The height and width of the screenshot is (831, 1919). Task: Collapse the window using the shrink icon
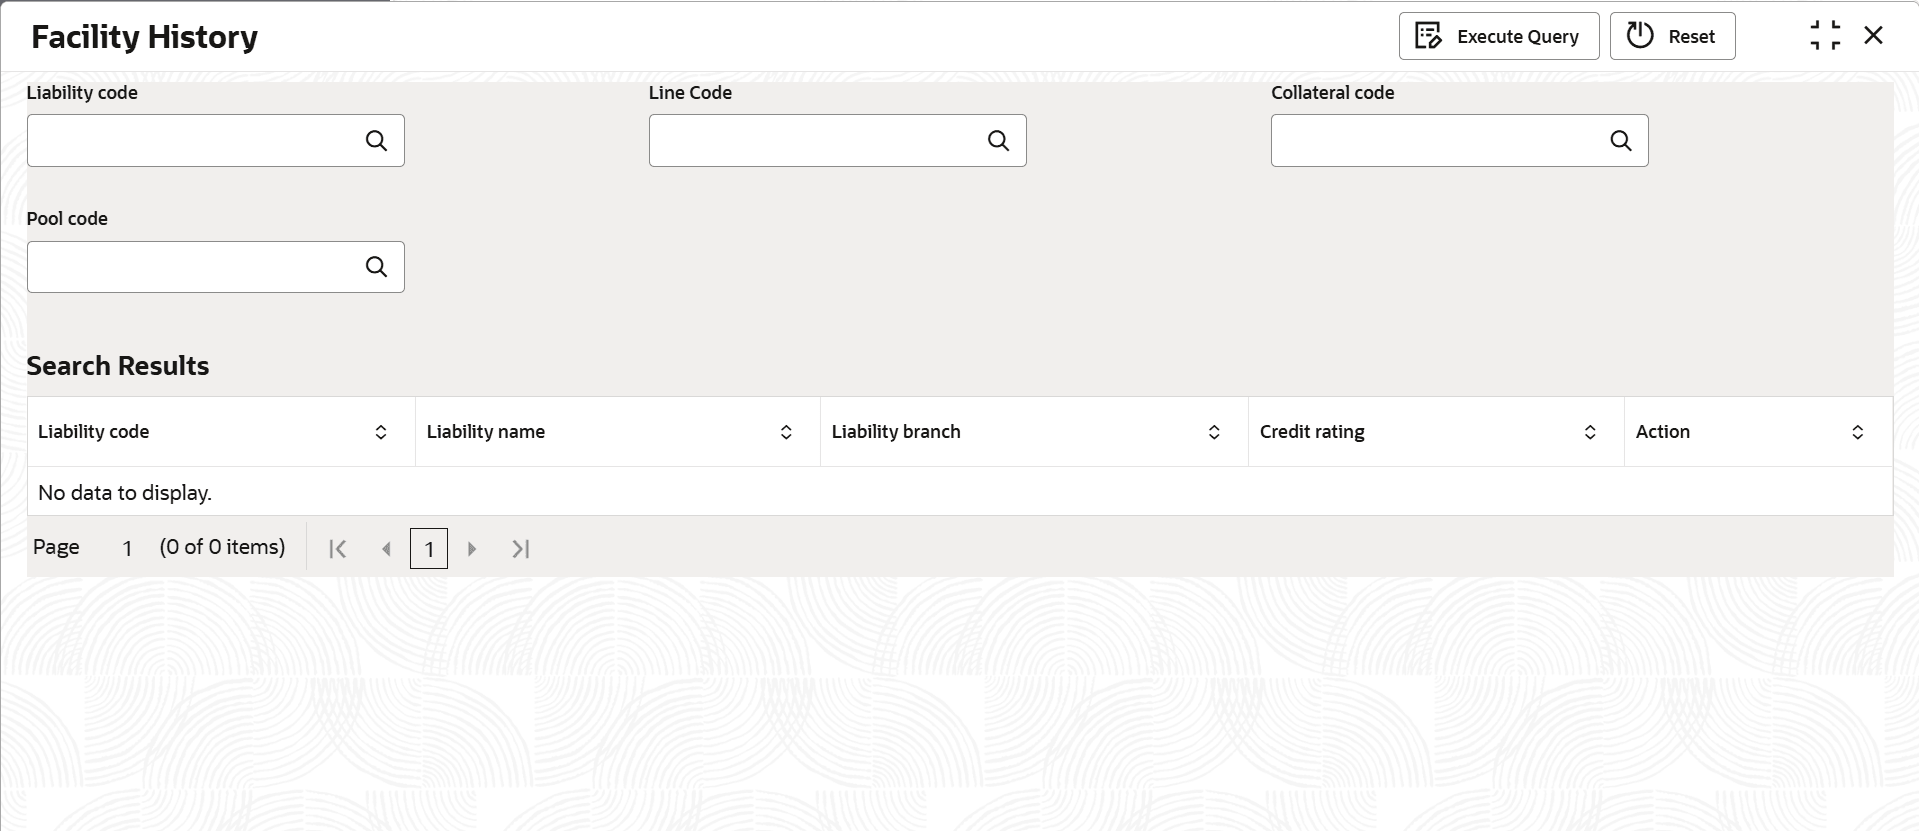[x=1825, y=36]
